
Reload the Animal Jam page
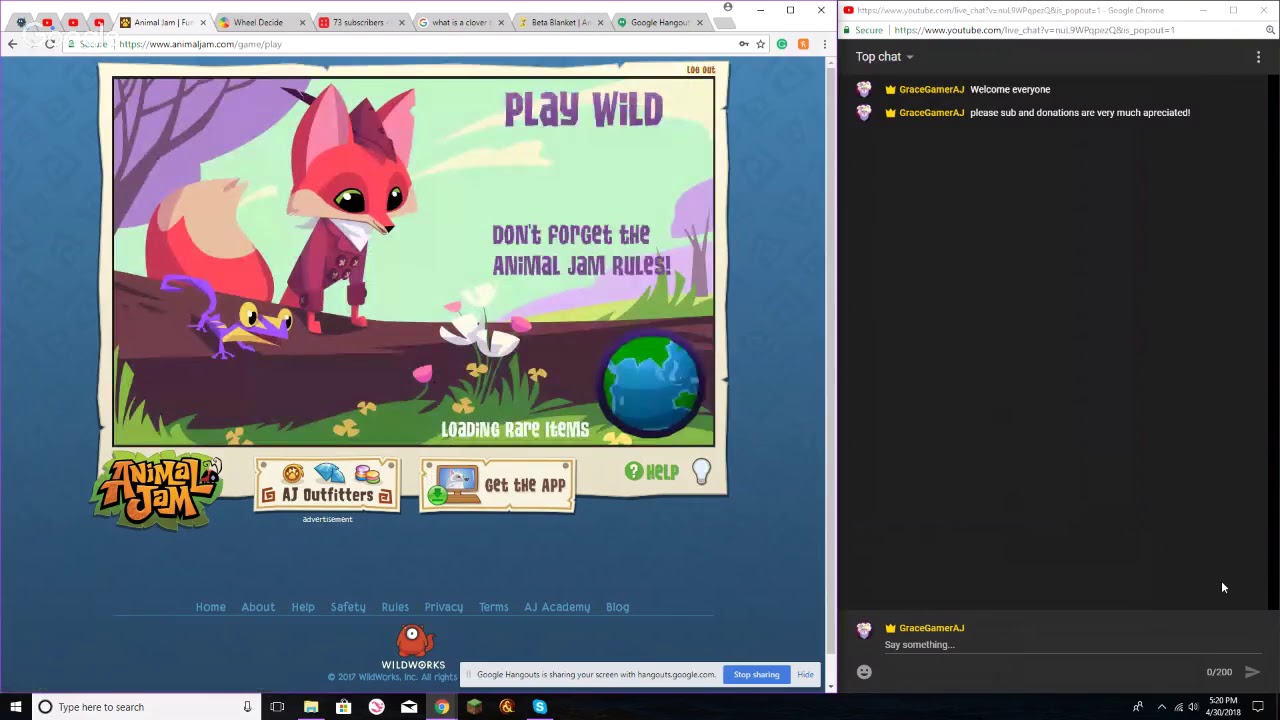[x=50, y=44]
